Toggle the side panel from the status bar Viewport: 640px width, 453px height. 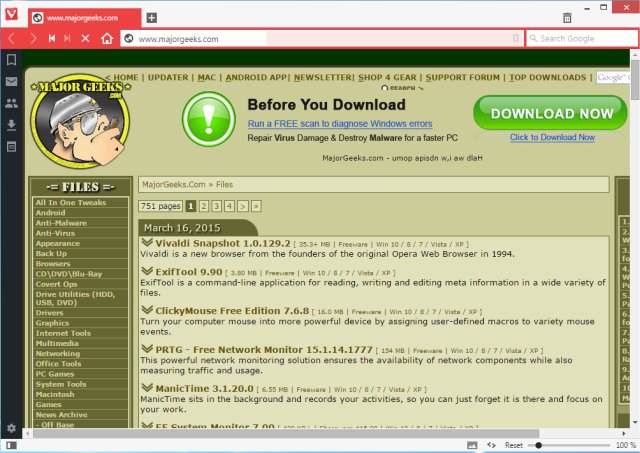click(x=10, y=444)
